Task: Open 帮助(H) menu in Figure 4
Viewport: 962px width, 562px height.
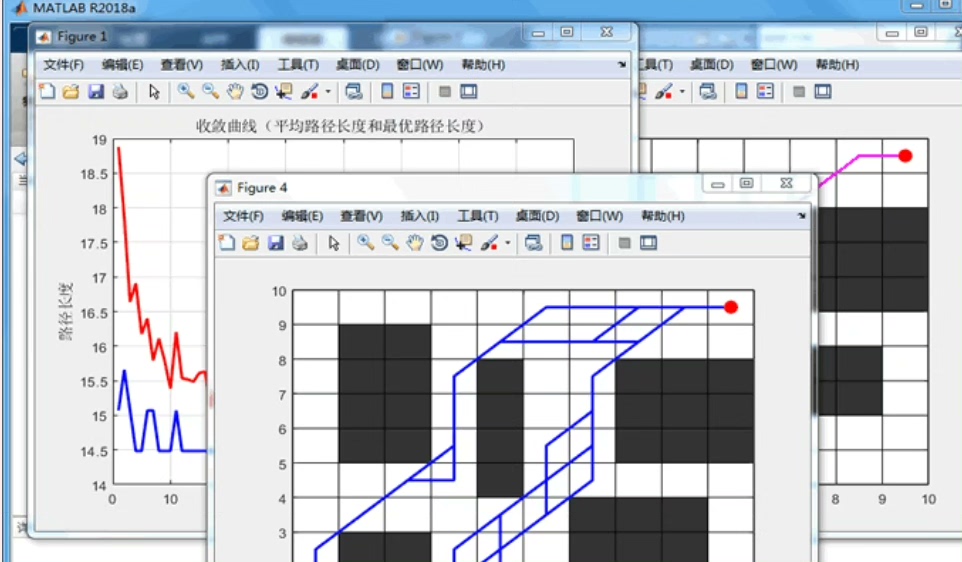Action: pyautogui.click(x=663, y=216)
